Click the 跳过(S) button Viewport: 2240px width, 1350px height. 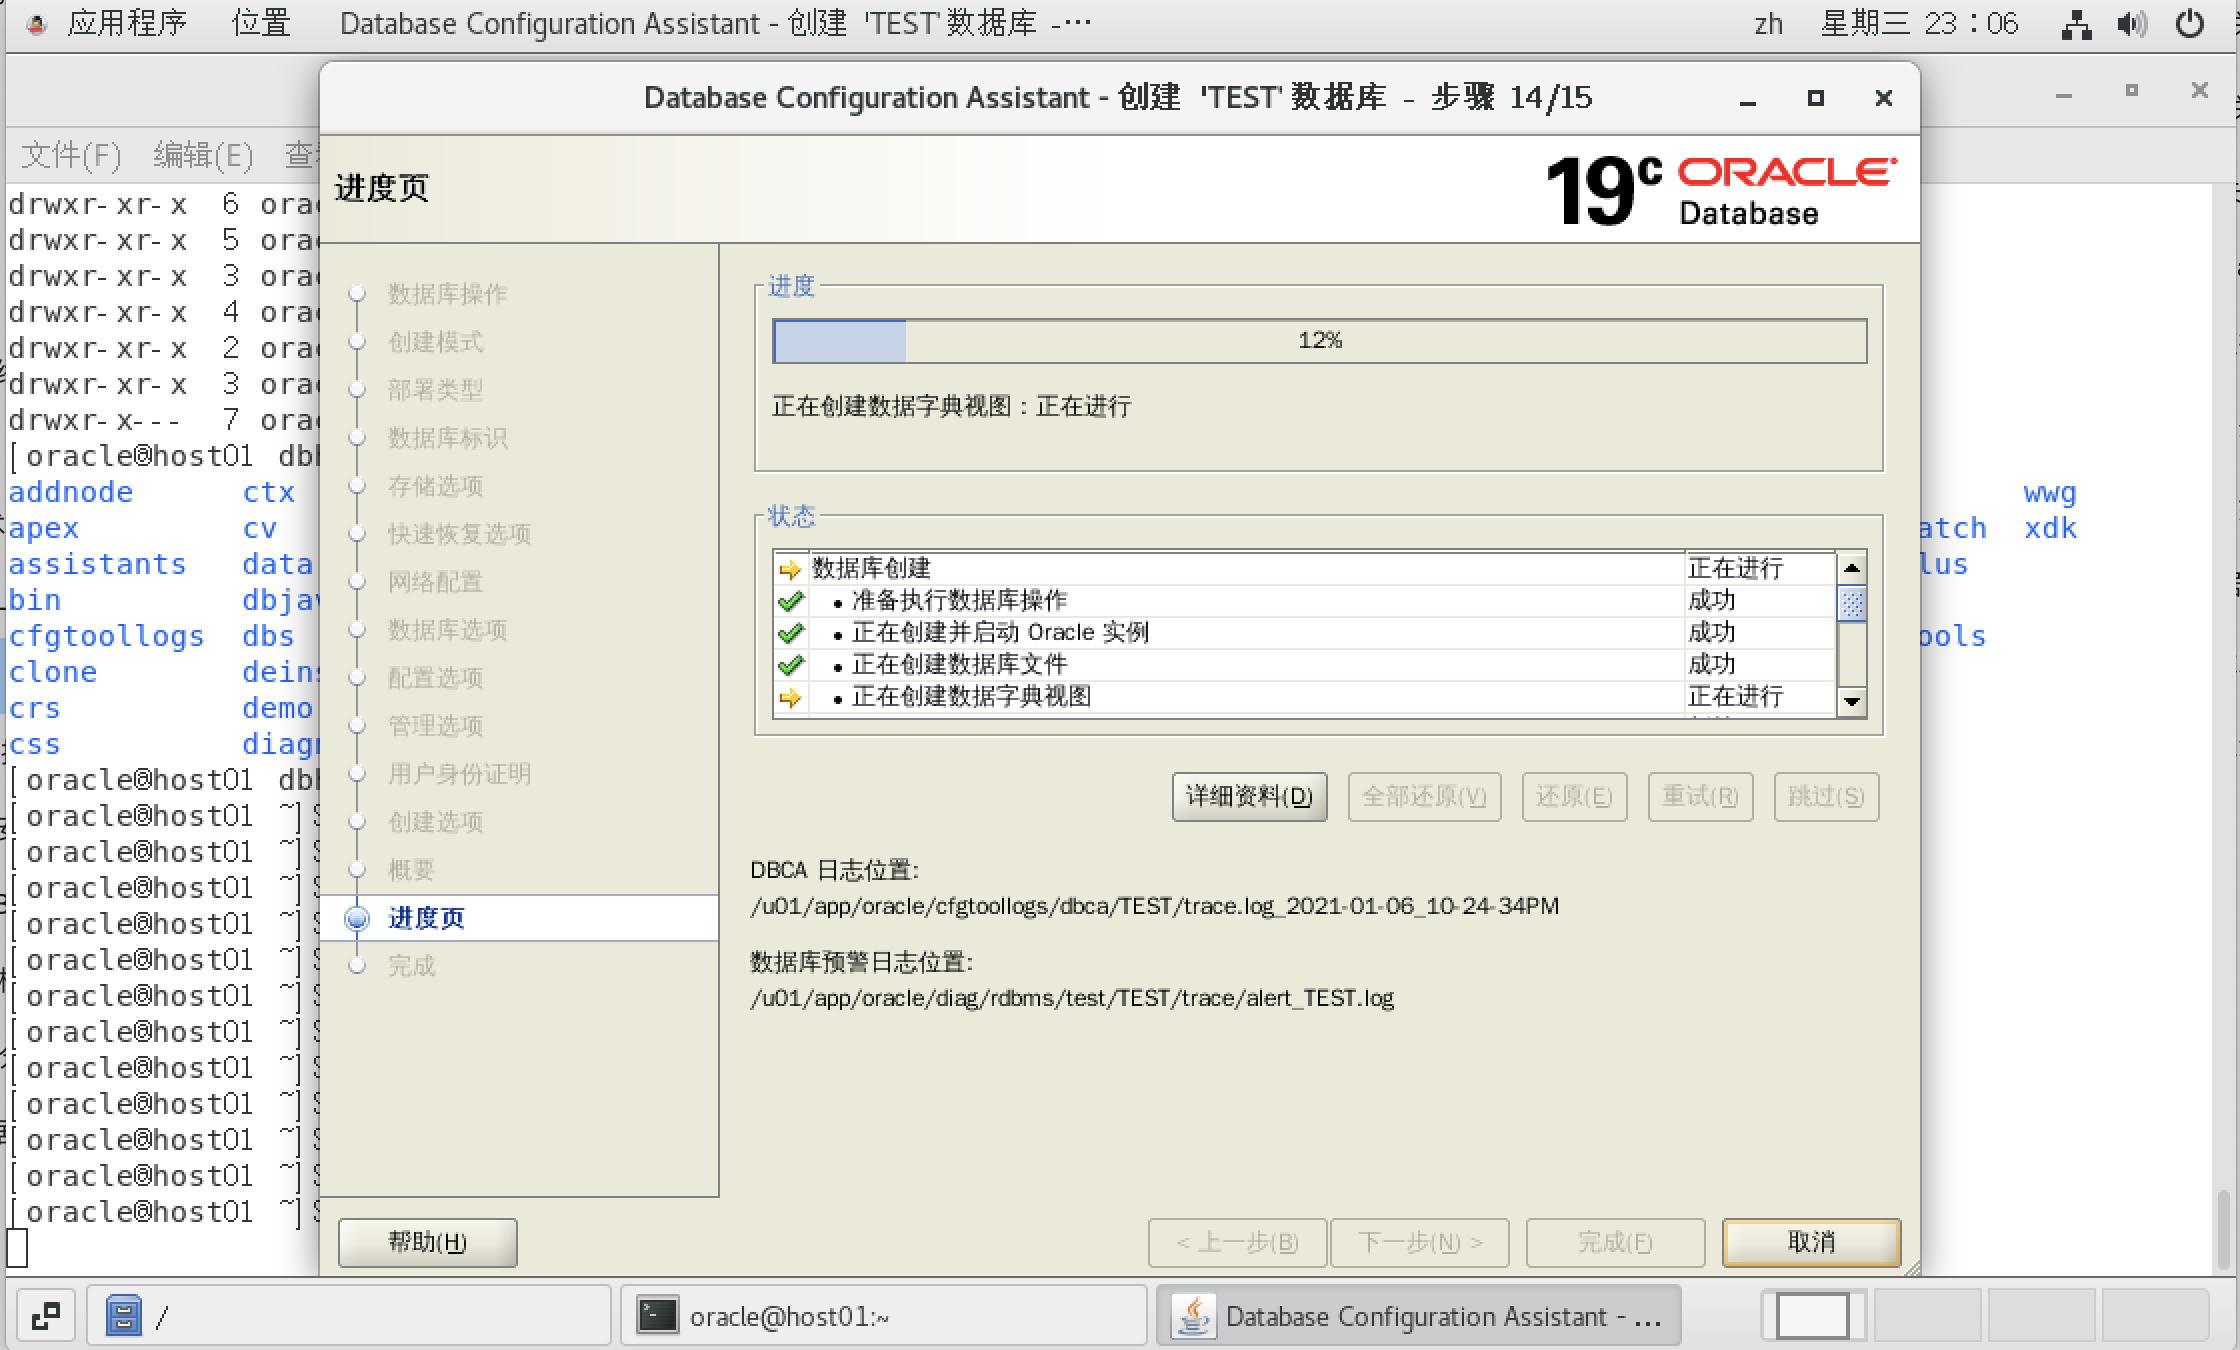coord(1826,797)
